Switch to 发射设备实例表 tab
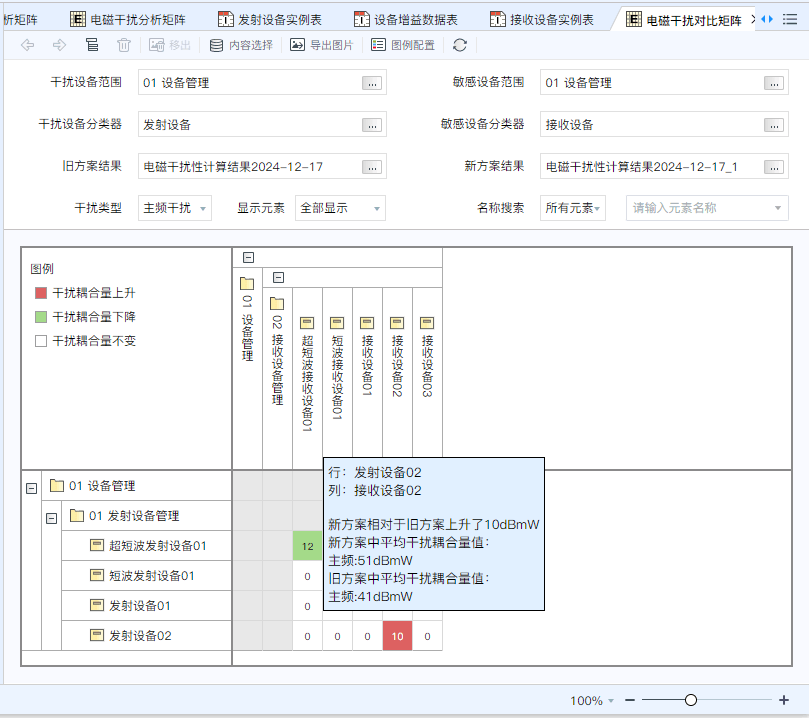809x718 pixels. tap(270, 20)
